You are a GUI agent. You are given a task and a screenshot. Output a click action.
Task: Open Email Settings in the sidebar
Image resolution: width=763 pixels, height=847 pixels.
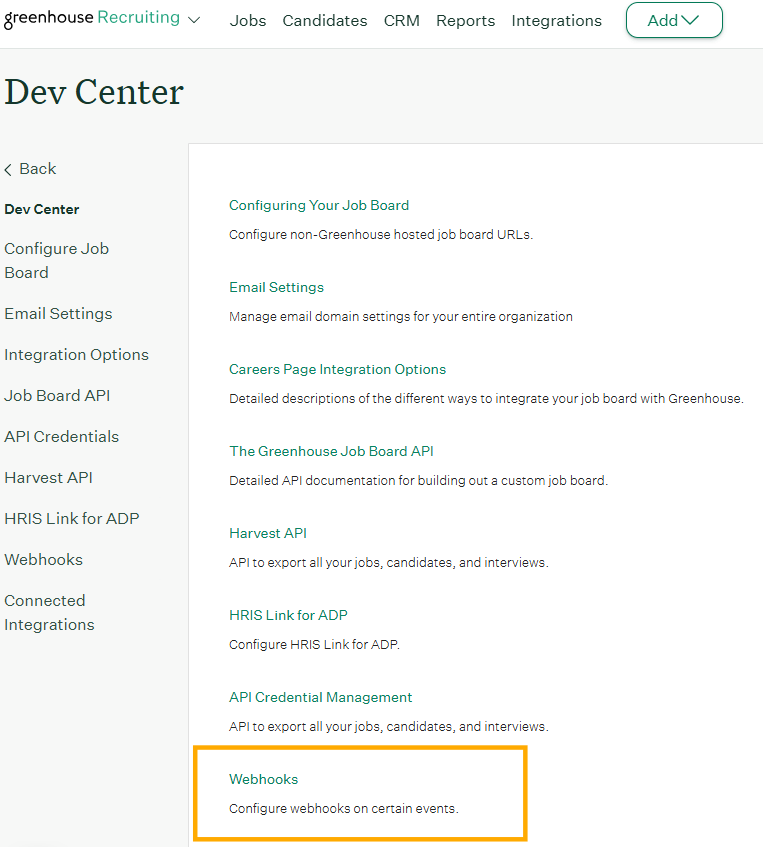click(x=58, y=314)
